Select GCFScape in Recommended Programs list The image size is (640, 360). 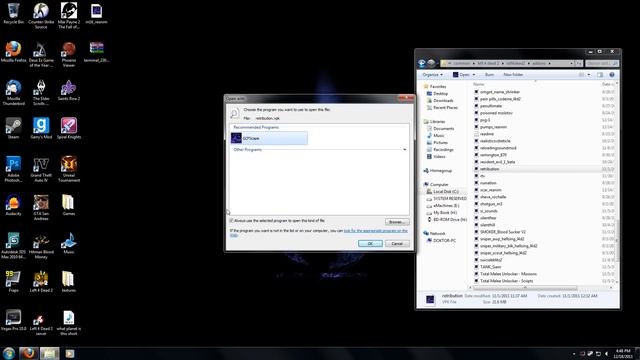point(269,138)
